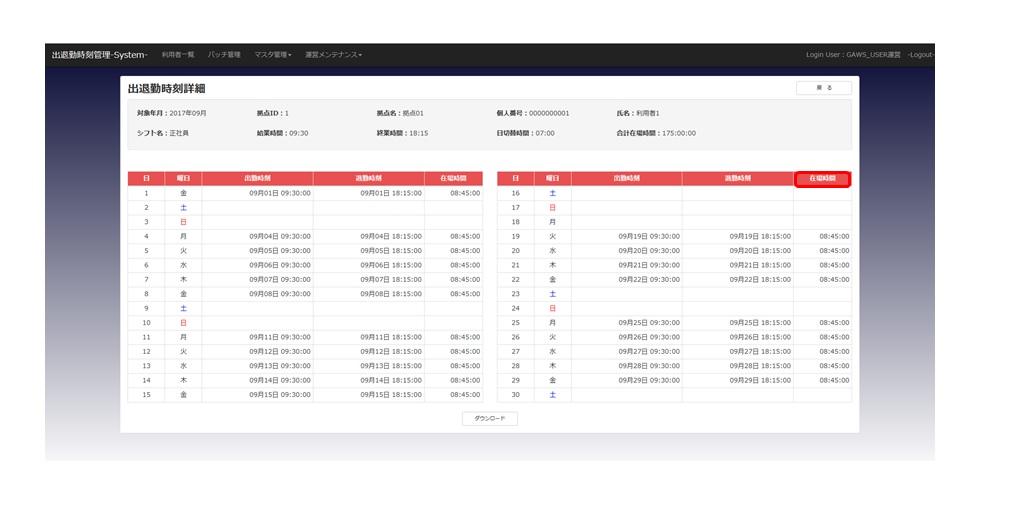This screenshot has height=529, width=1024.
Task: Click the 出退勤時刻管理-System- brand title
Action: coord(100,54)
